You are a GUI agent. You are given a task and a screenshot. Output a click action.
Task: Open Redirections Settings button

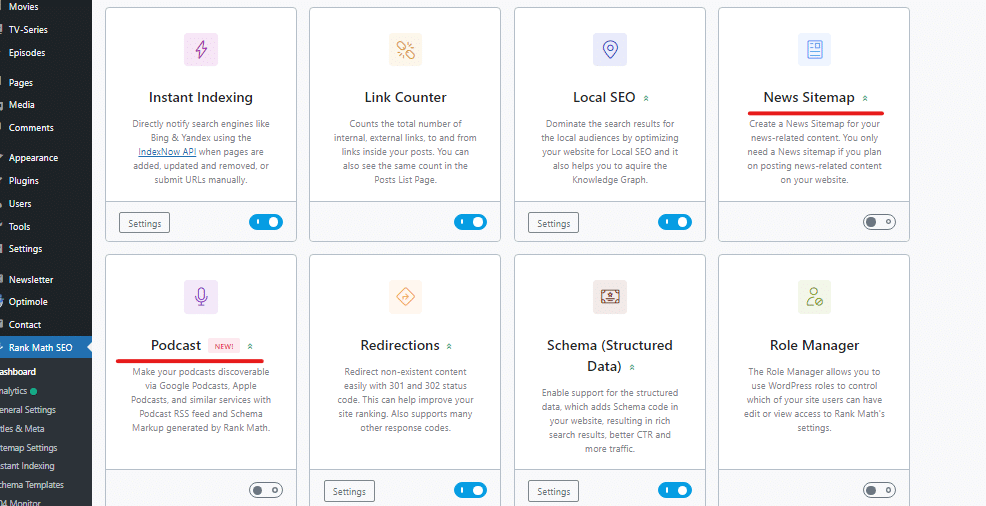tap(349, 492)
